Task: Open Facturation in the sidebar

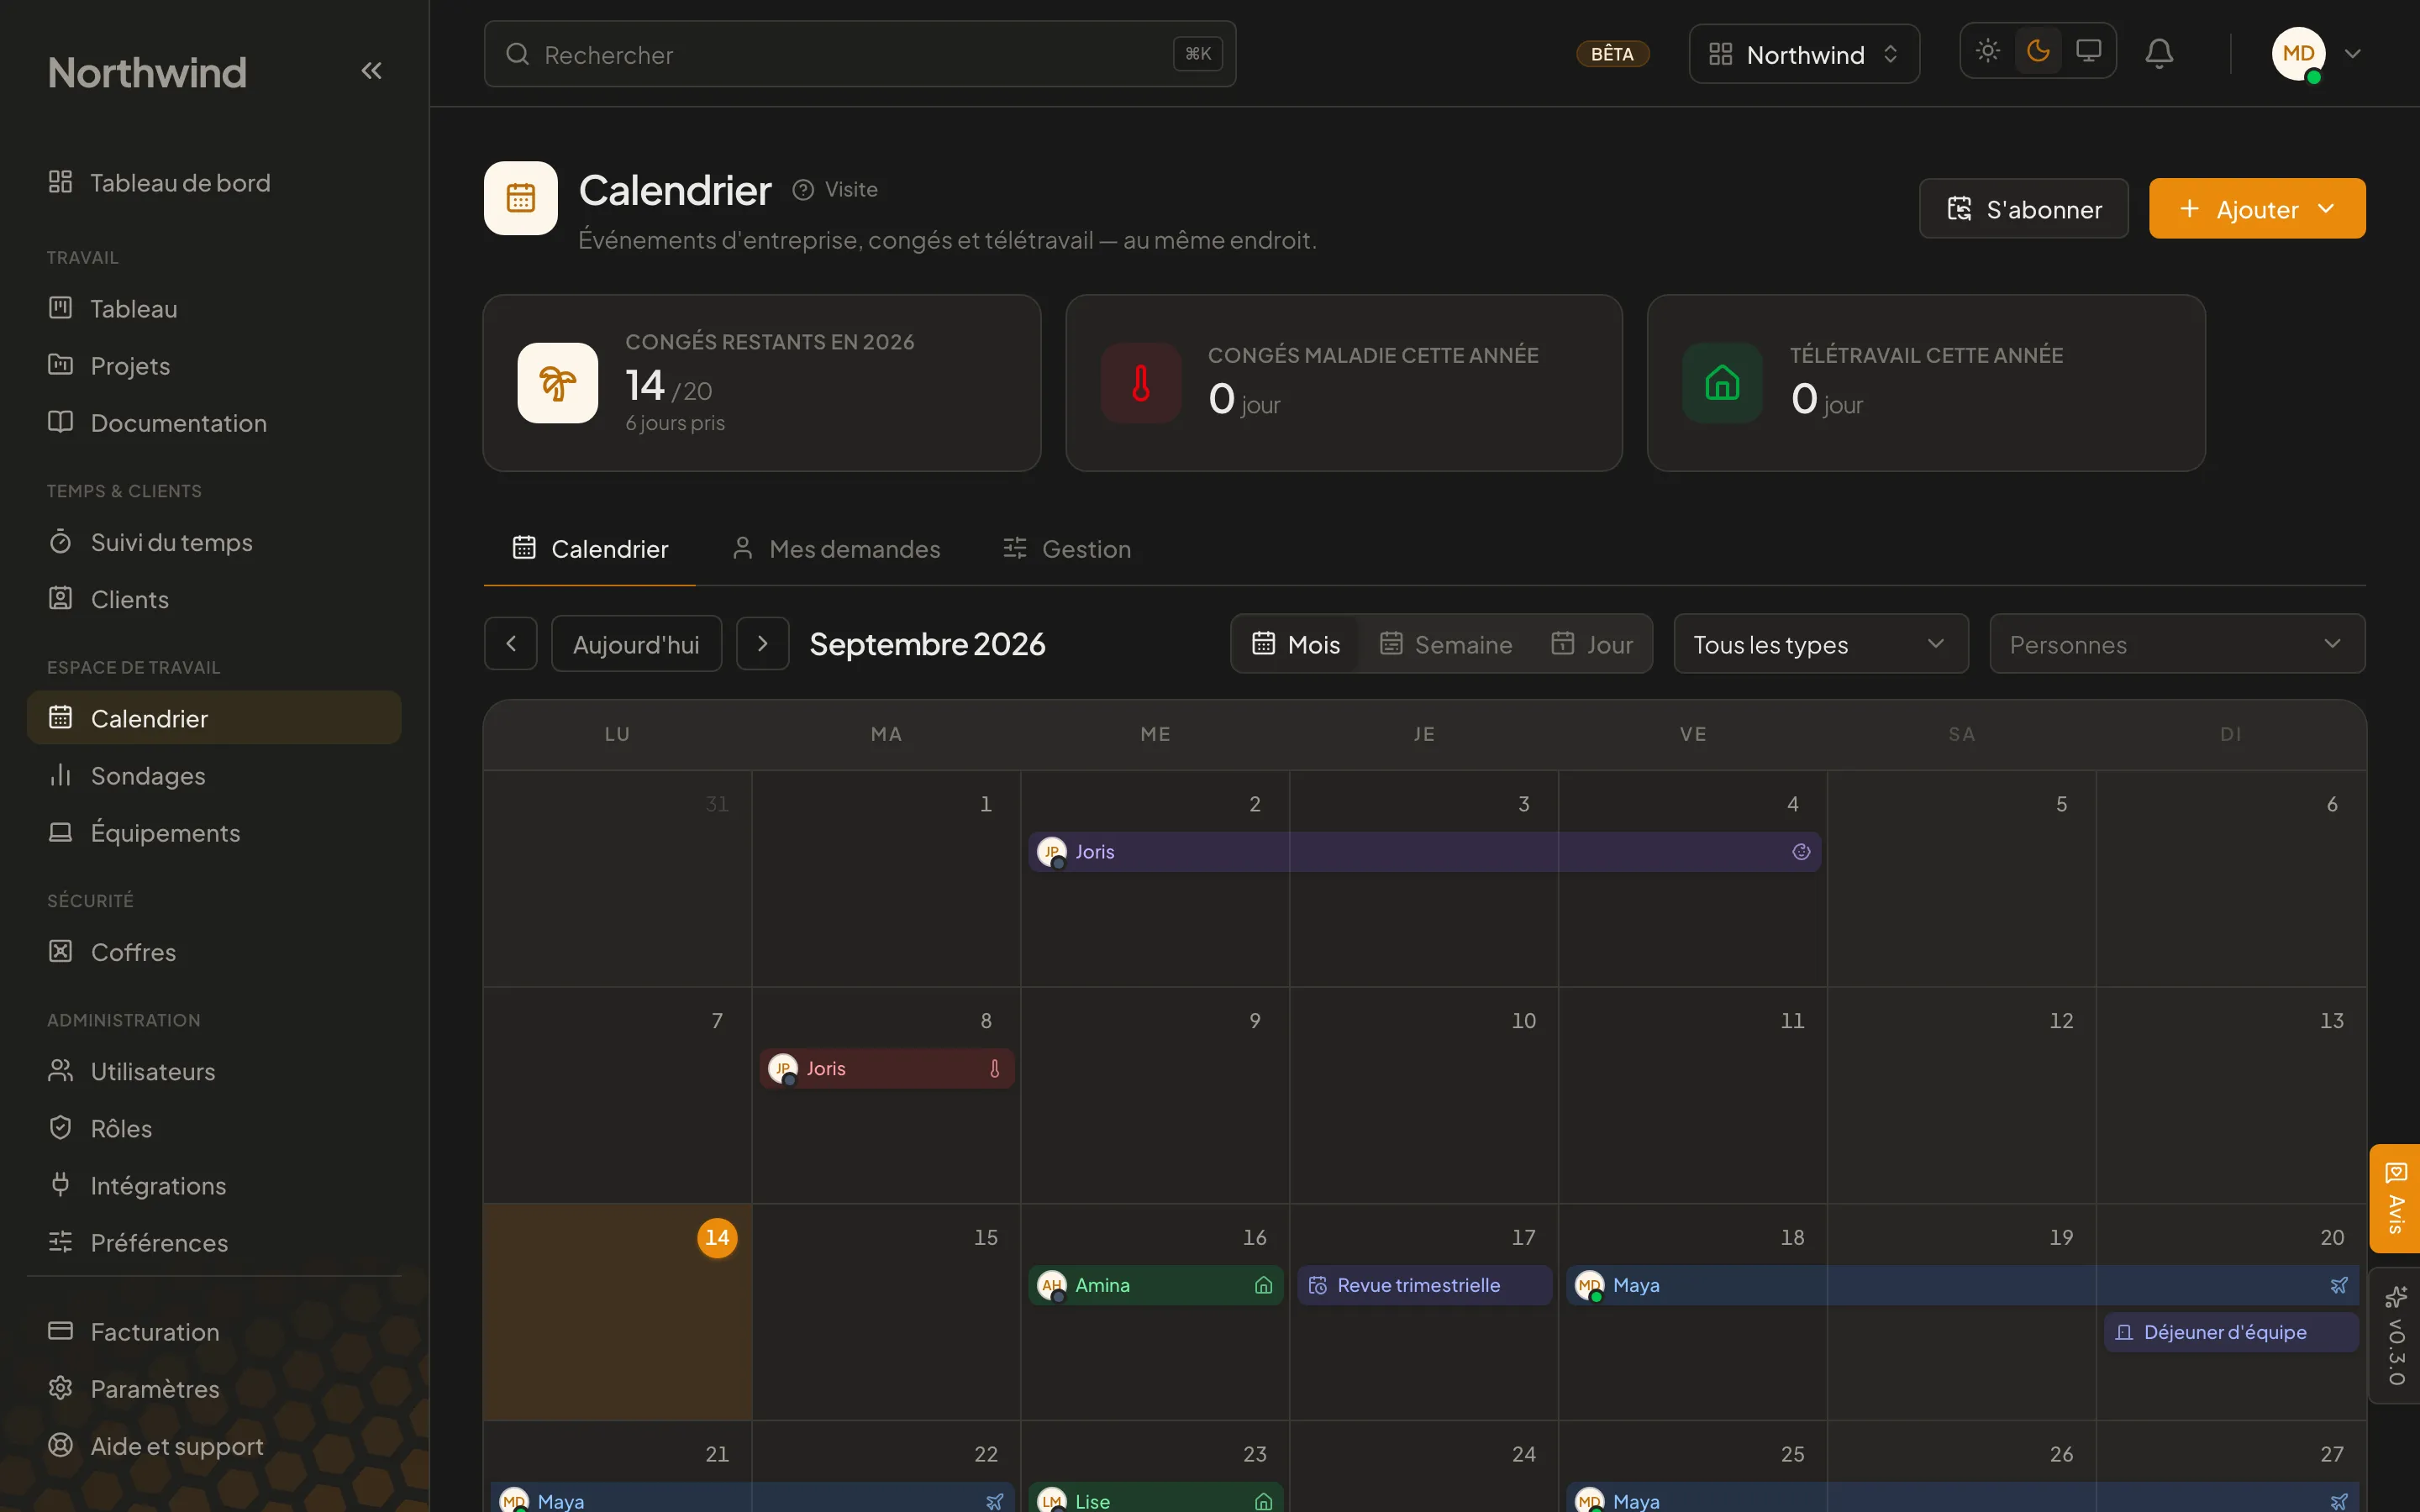Action: pos(214,1332)
